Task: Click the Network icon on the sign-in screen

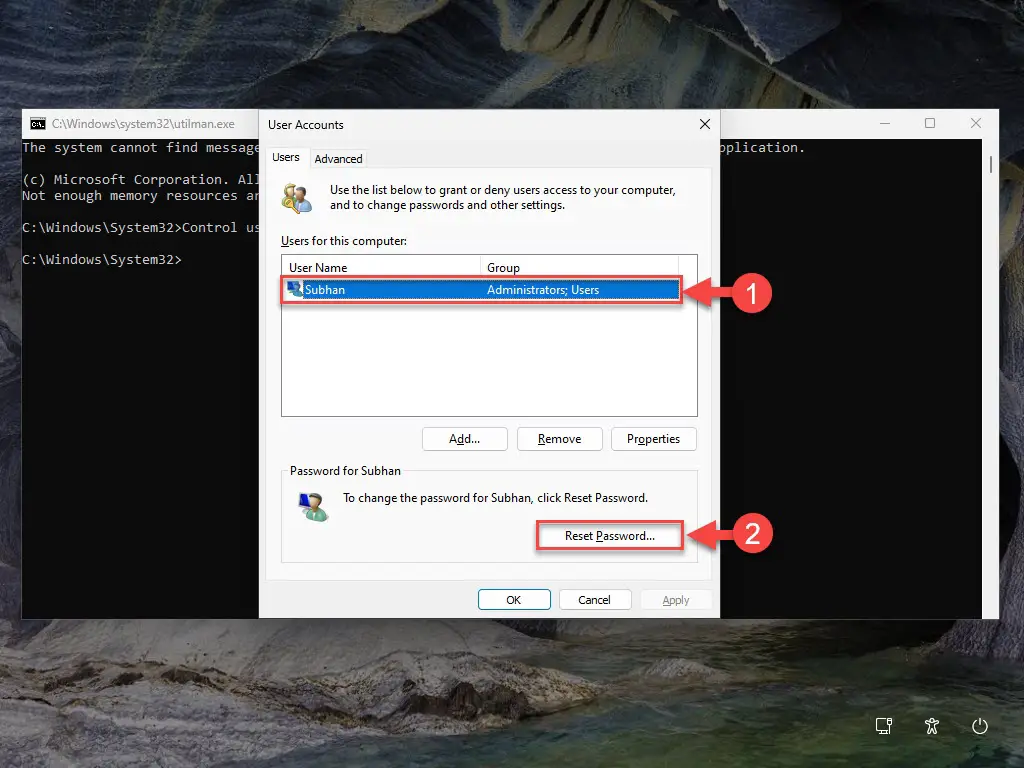Action: [x=884, y=727]
